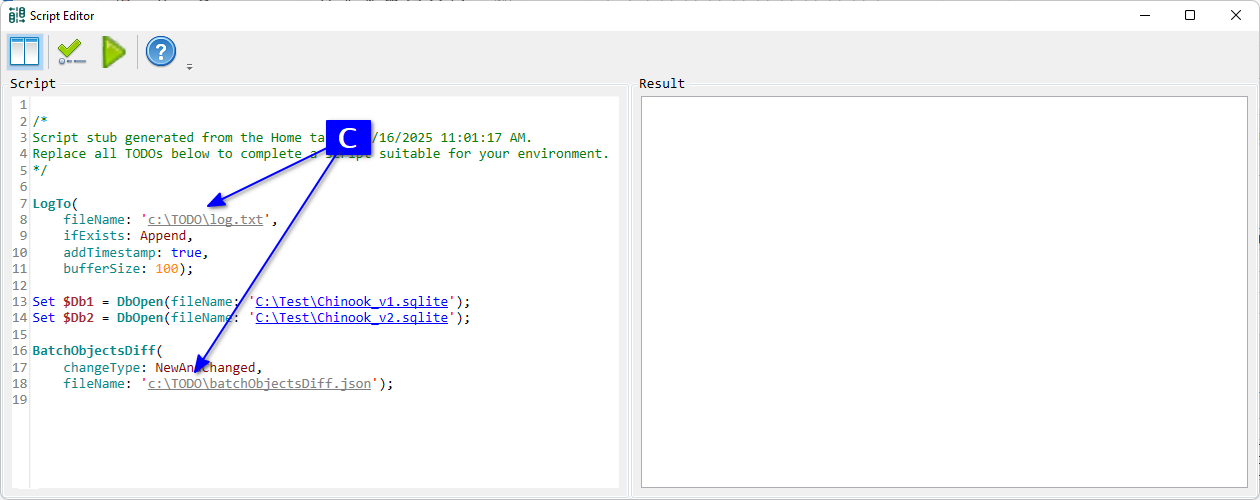Open the C:\Test\Chinook_v2.sqlite path link
Viewport: 1260px width, 500px height.
tap(352, 318)
